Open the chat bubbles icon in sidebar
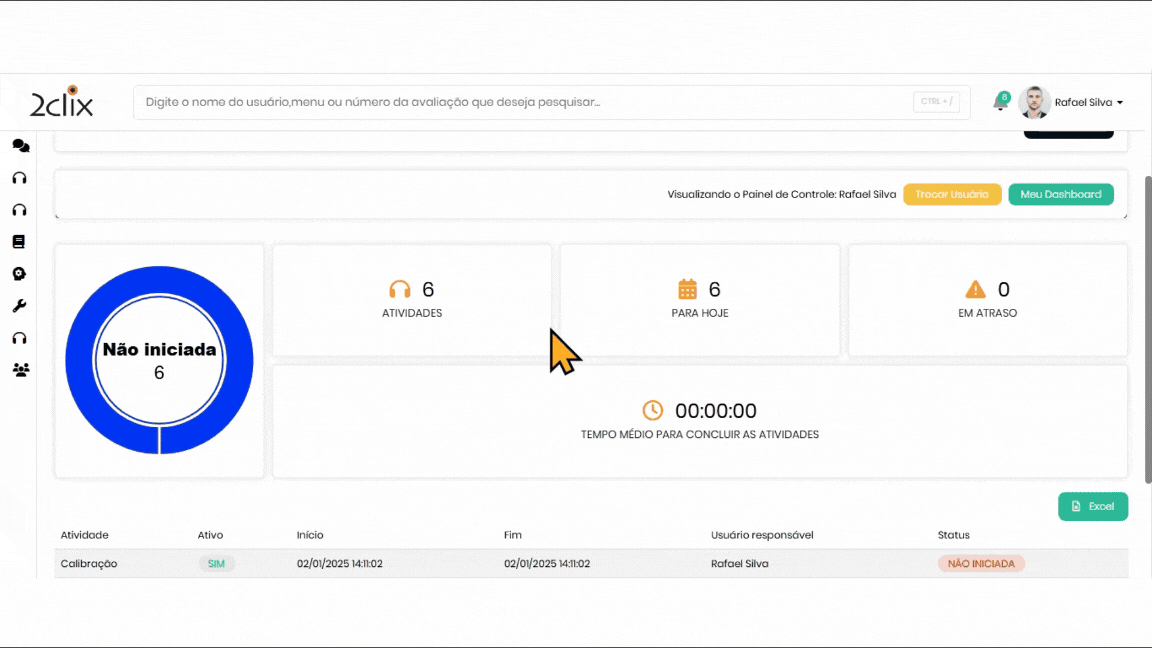 click(20, 146)
